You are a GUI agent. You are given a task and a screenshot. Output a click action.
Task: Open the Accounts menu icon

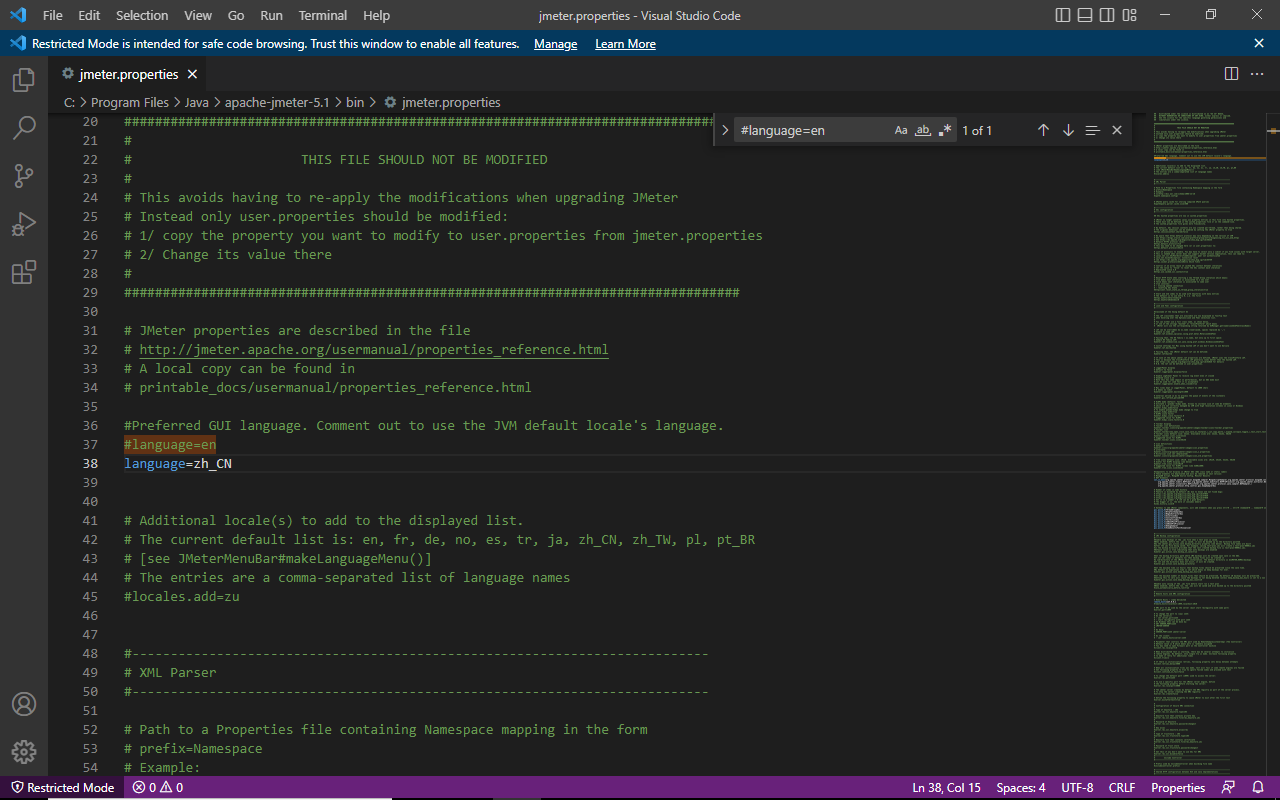24,704
